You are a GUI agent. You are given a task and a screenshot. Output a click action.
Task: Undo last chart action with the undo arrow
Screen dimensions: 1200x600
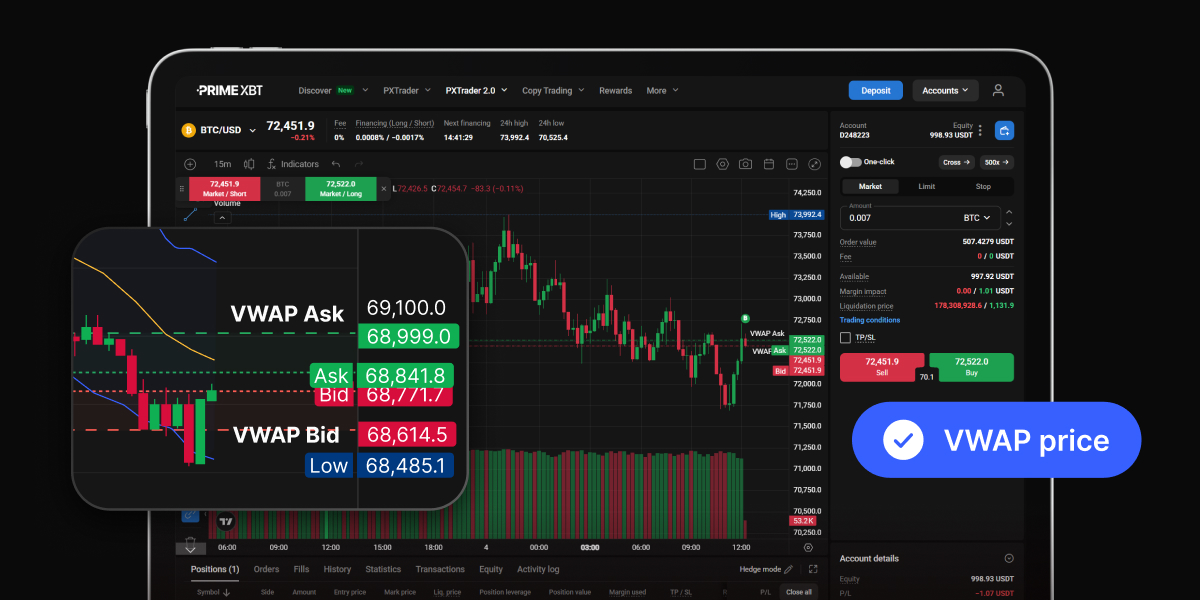[x=335, y=164]
